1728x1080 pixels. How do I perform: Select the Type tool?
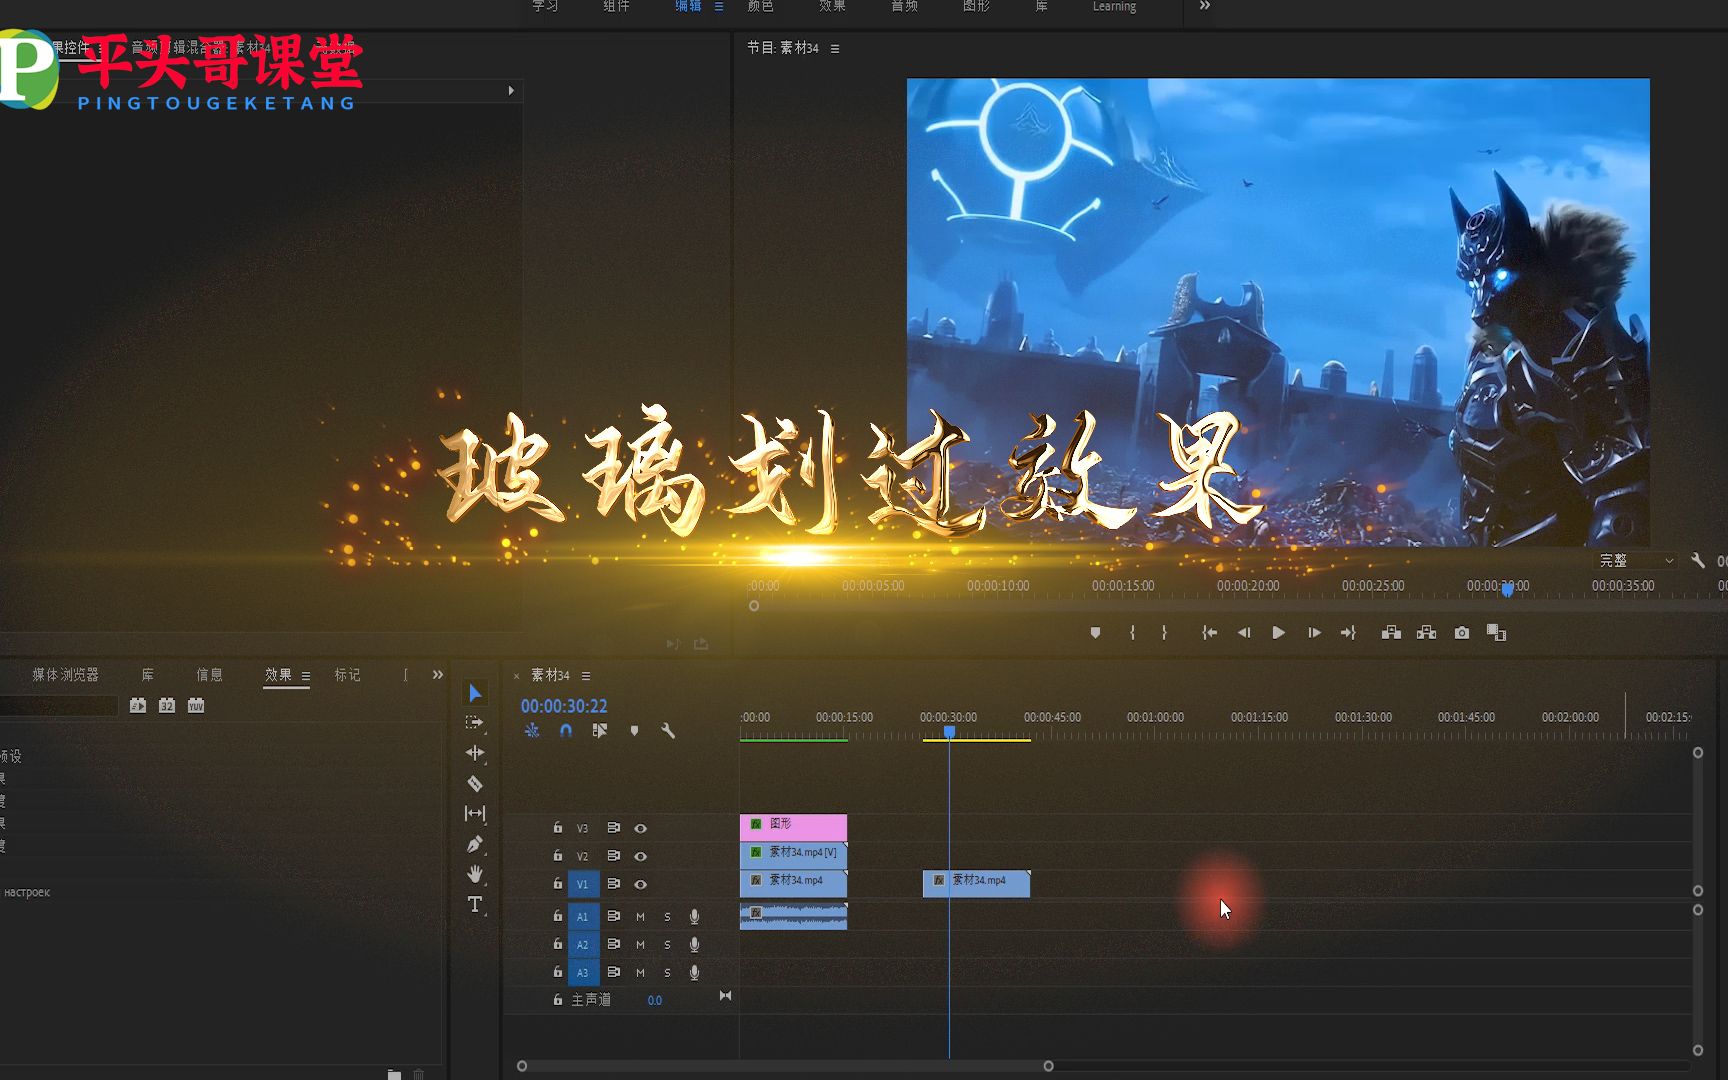[x=474, y=903]
